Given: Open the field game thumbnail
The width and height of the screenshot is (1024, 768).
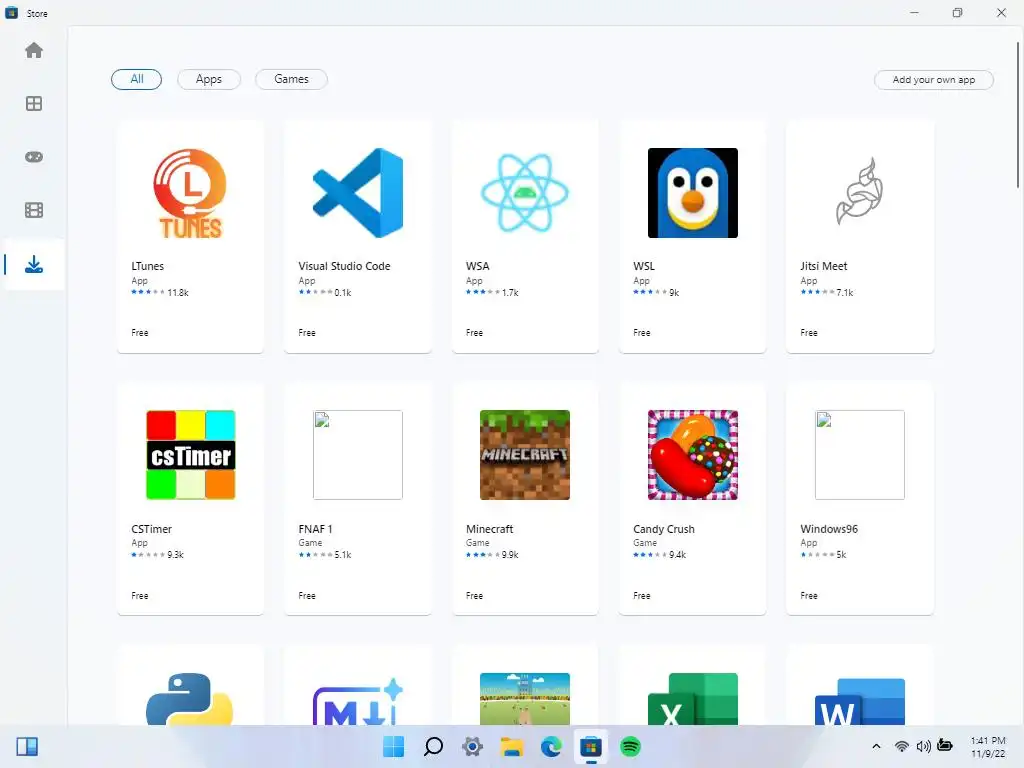Looking at the screenshot, I should click(x=525, y=699).
